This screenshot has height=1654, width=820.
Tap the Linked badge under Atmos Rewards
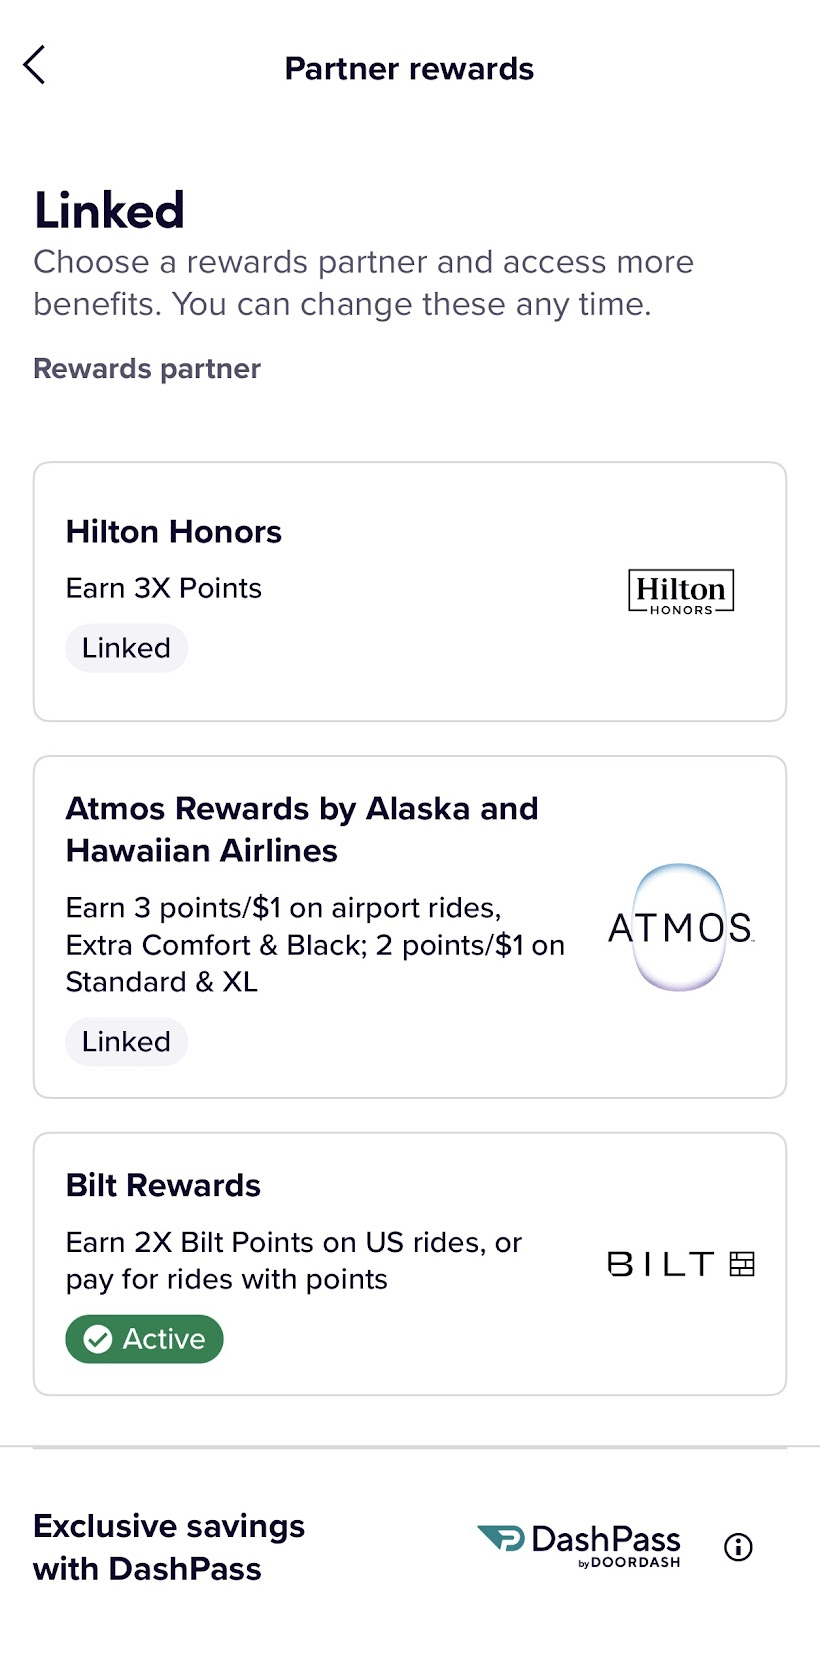click(x=126, y=1042)
